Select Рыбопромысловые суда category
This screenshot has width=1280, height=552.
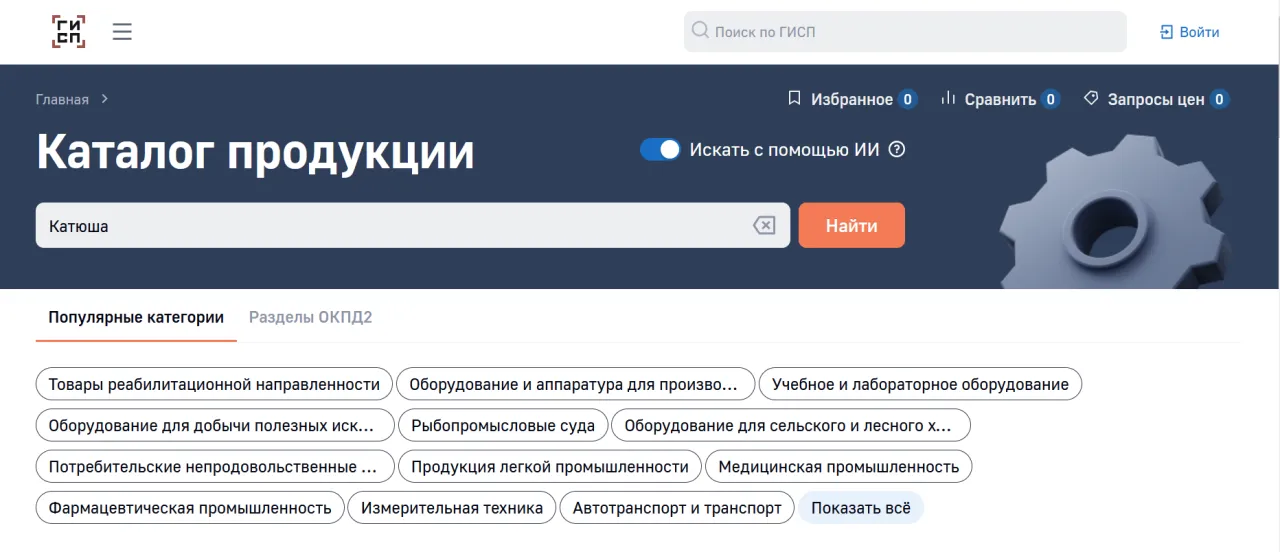(502, 426)
